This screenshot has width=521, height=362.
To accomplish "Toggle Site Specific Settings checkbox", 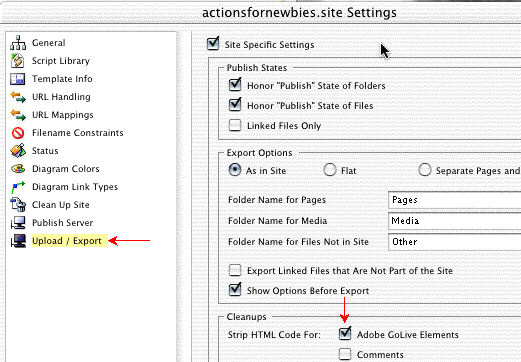I will [x=213, y=44].
